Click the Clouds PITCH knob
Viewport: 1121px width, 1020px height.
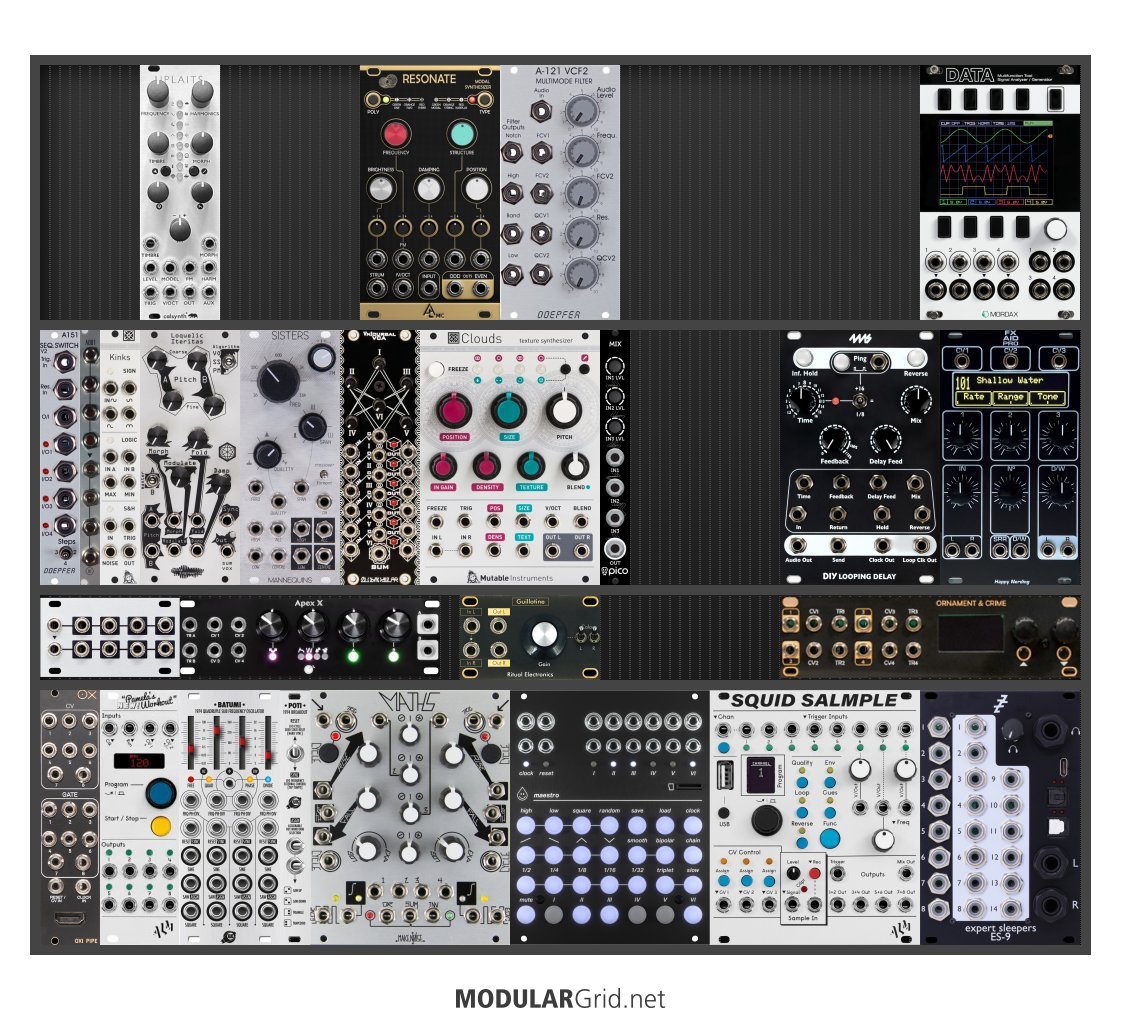(563, 410)
